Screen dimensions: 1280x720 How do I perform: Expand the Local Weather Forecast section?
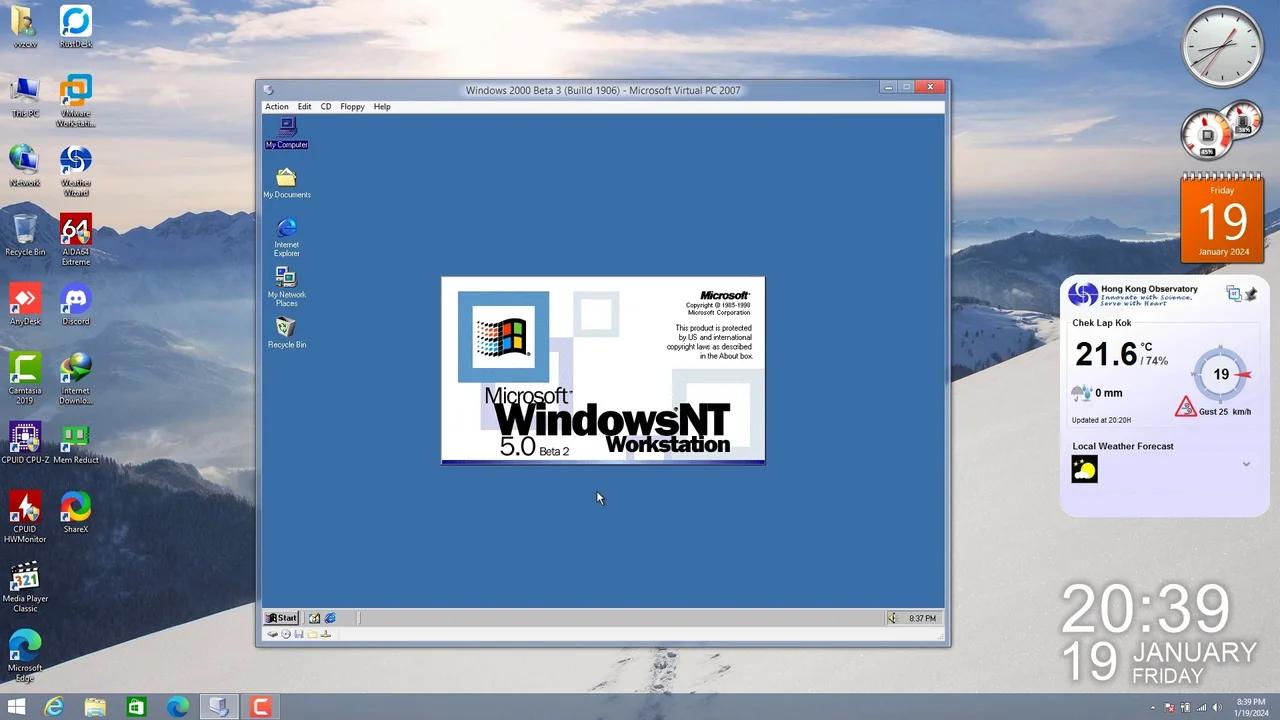pyautogui.click(x=1246, y=464)
